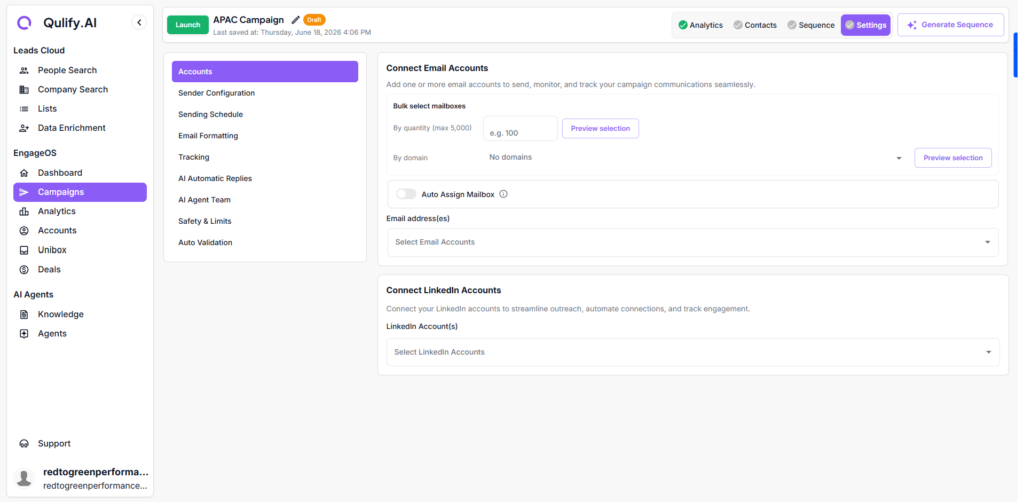Open Auto Validation settings

[264, 242]
